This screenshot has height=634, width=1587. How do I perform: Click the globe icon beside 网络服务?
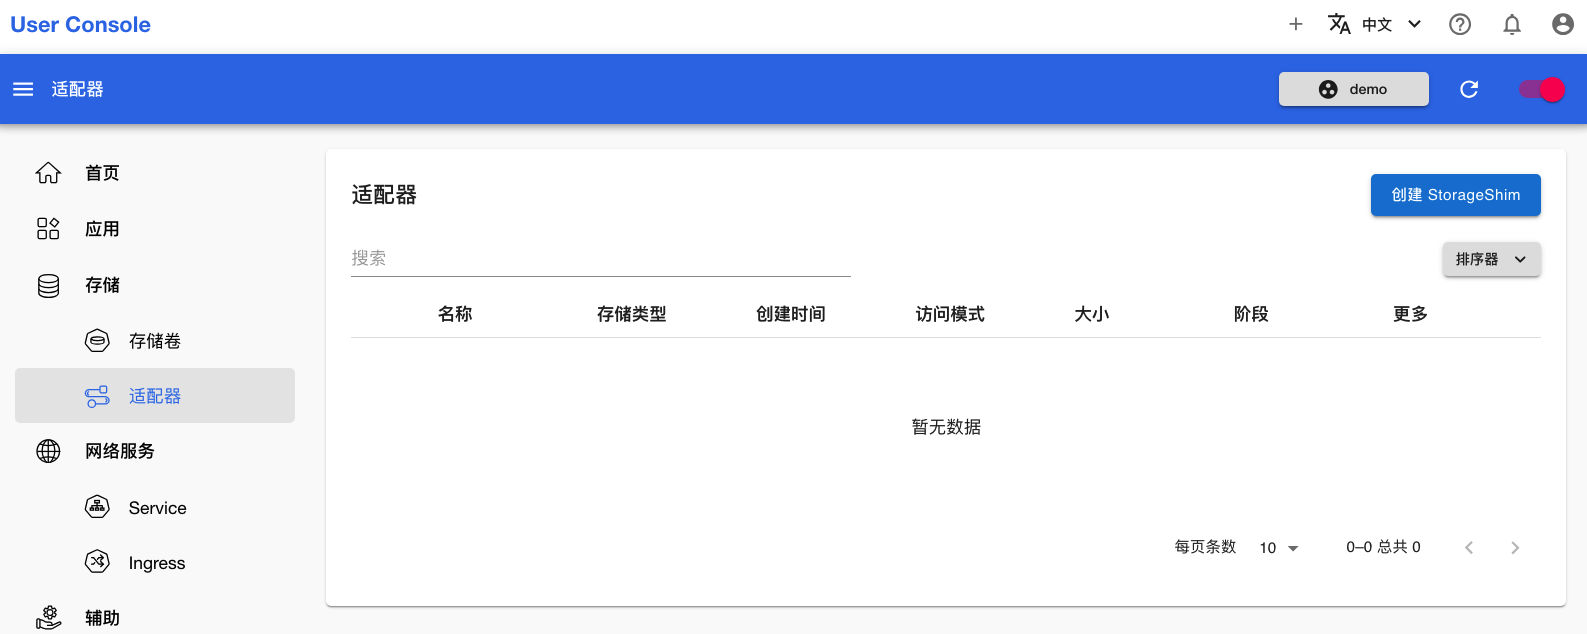pos(48,451)
